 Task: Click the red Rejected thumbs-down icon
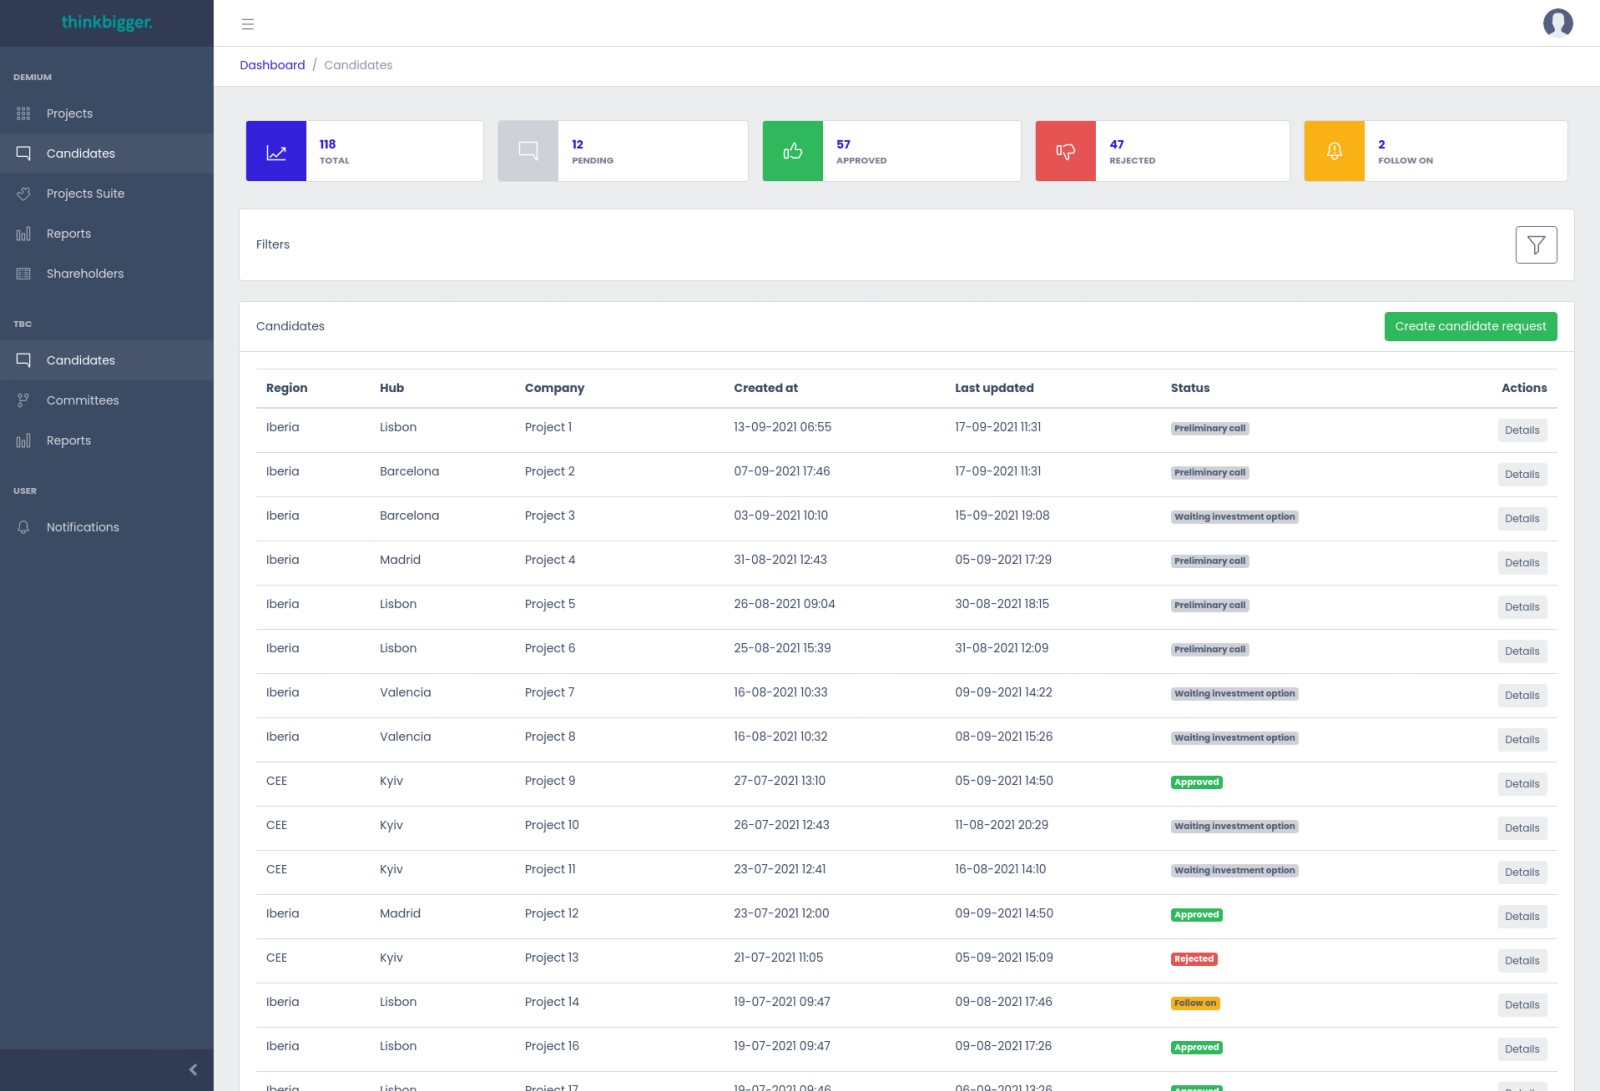[1065, 152]
